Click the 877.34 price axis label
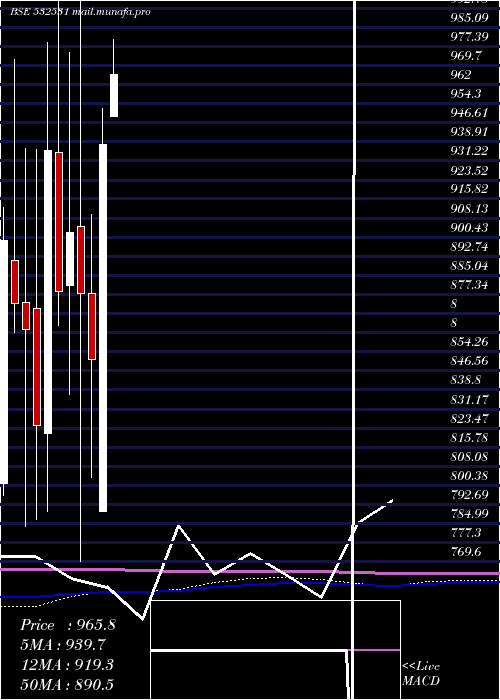 (469, 284)
